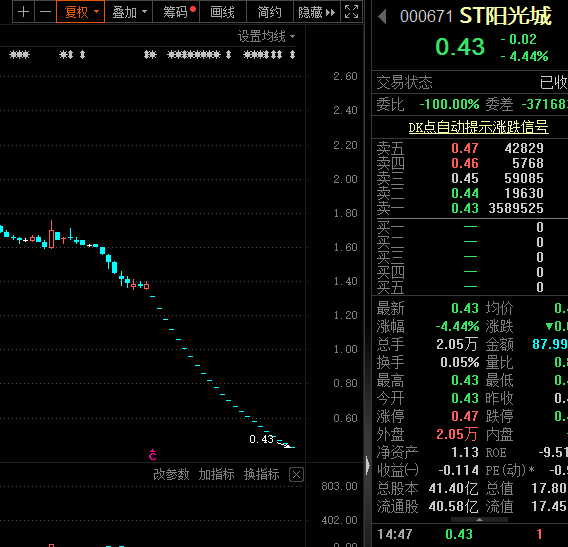568x547 pixels.
Task: Expand the 叠加 overlay dropdown
Action: pos(129,12)
